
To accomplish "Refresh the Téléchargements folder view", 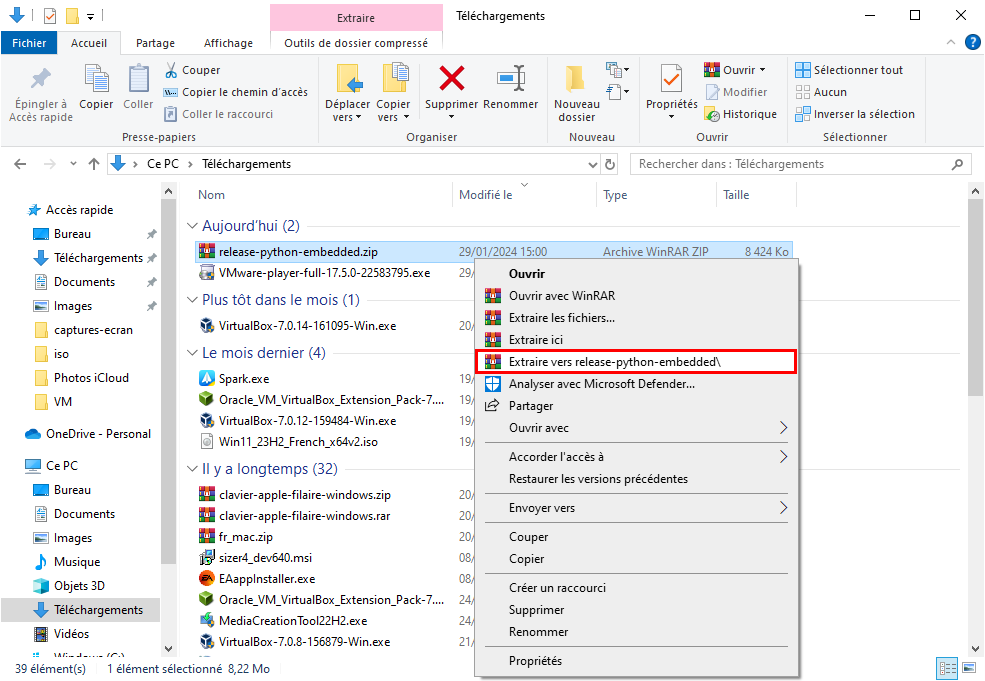I will pyautogui.click(x=609, y=164).
